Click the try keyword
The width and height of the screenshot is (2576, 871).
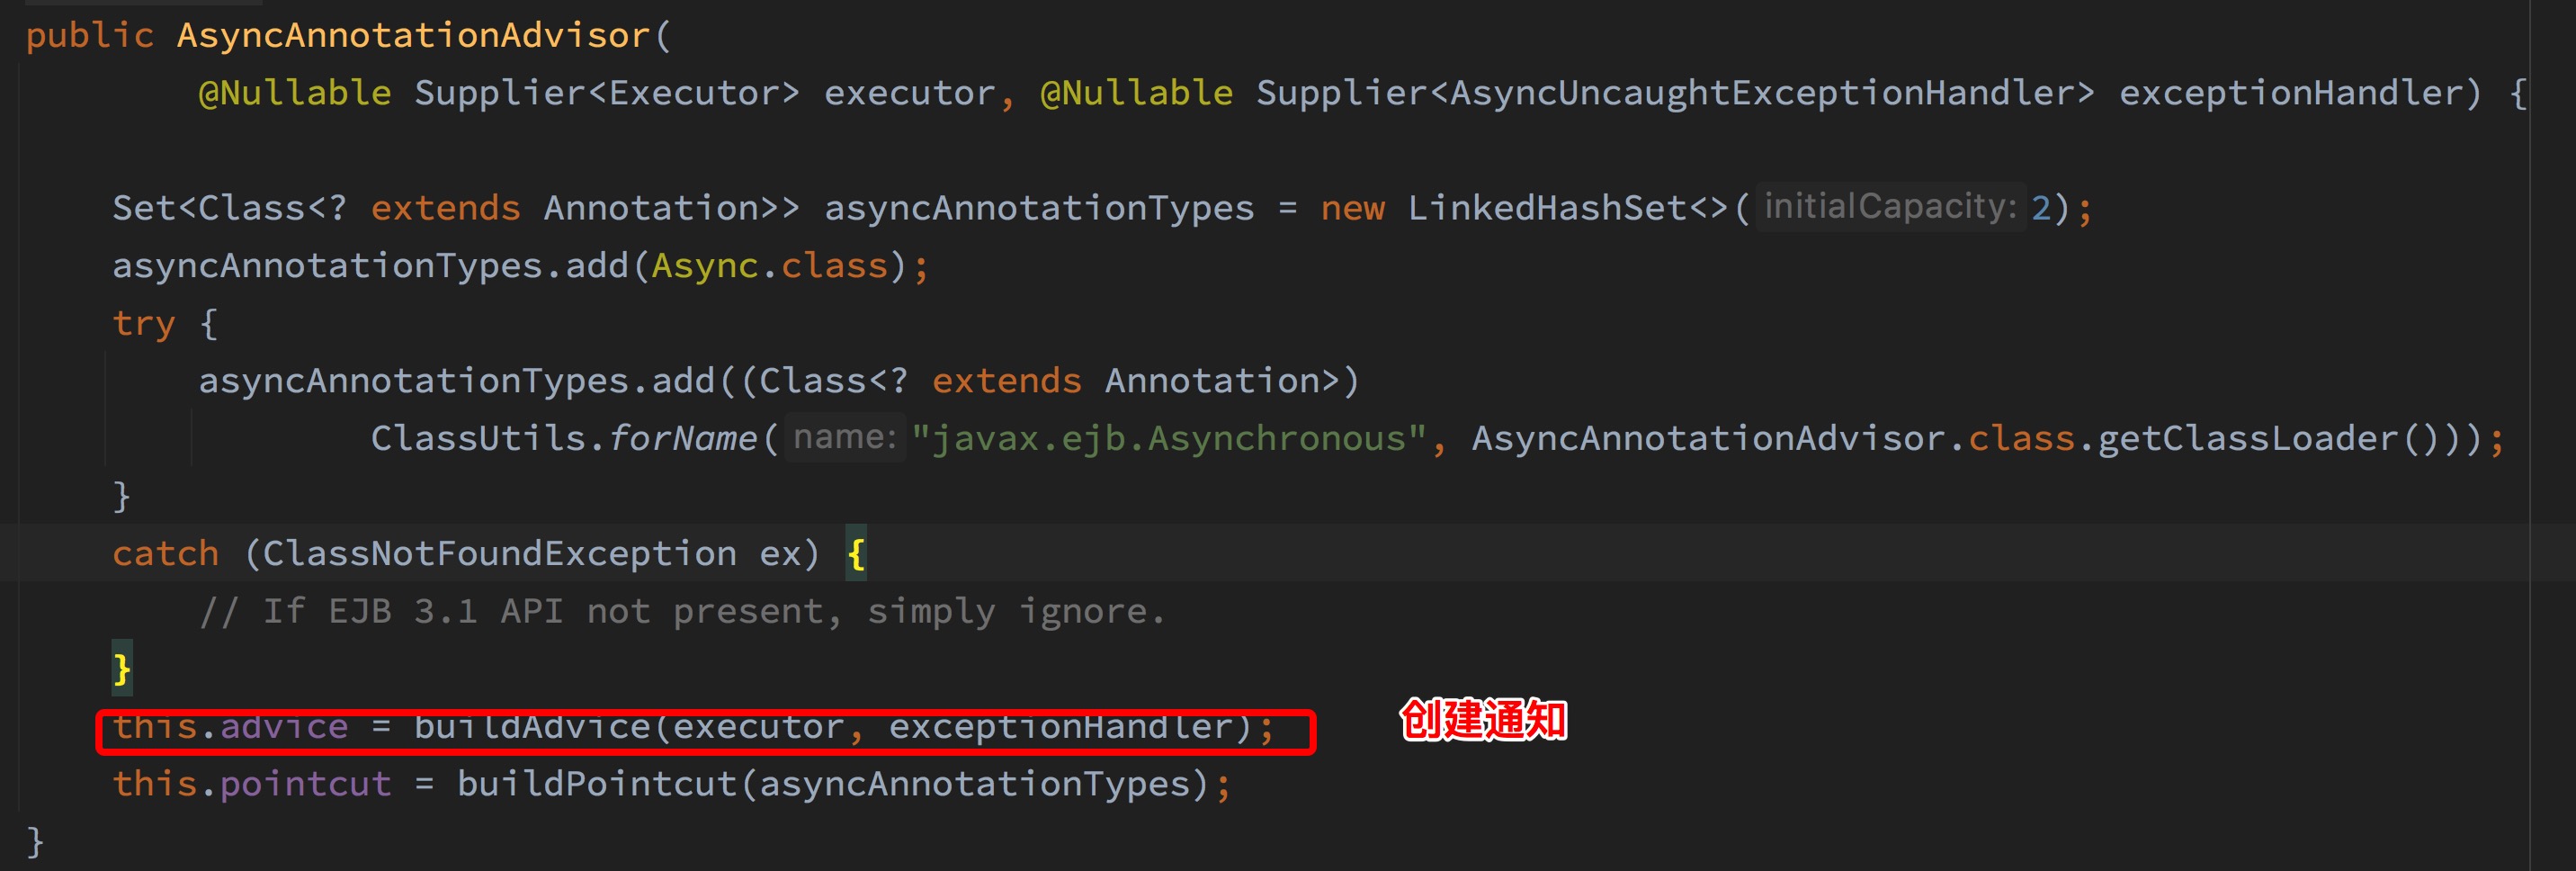click(x=144, y=323)
